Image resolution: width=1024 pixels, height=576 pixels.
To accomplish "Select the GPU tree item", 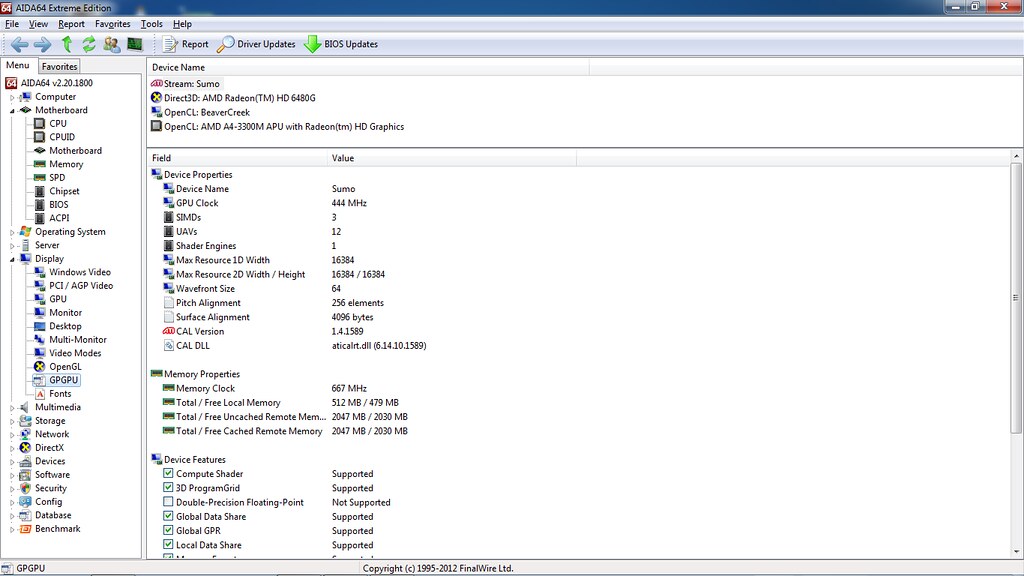I will [58, 299].
